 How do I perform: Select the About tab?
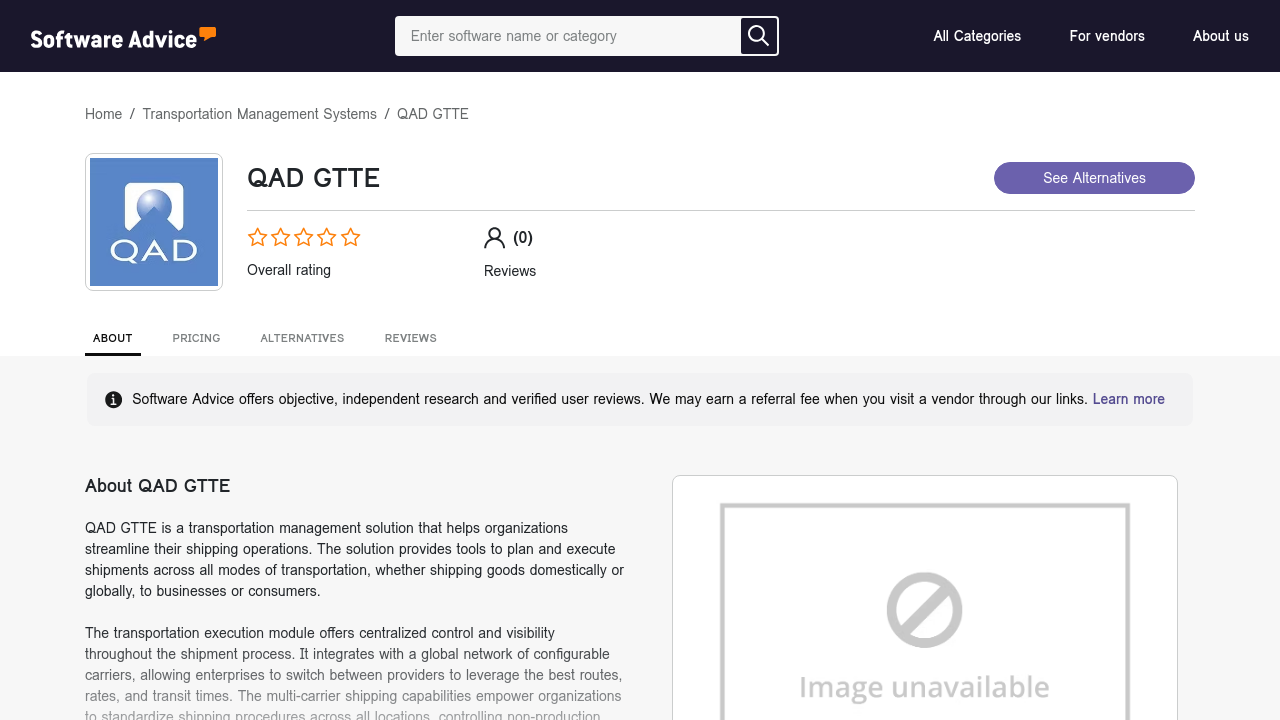(113, 338)
